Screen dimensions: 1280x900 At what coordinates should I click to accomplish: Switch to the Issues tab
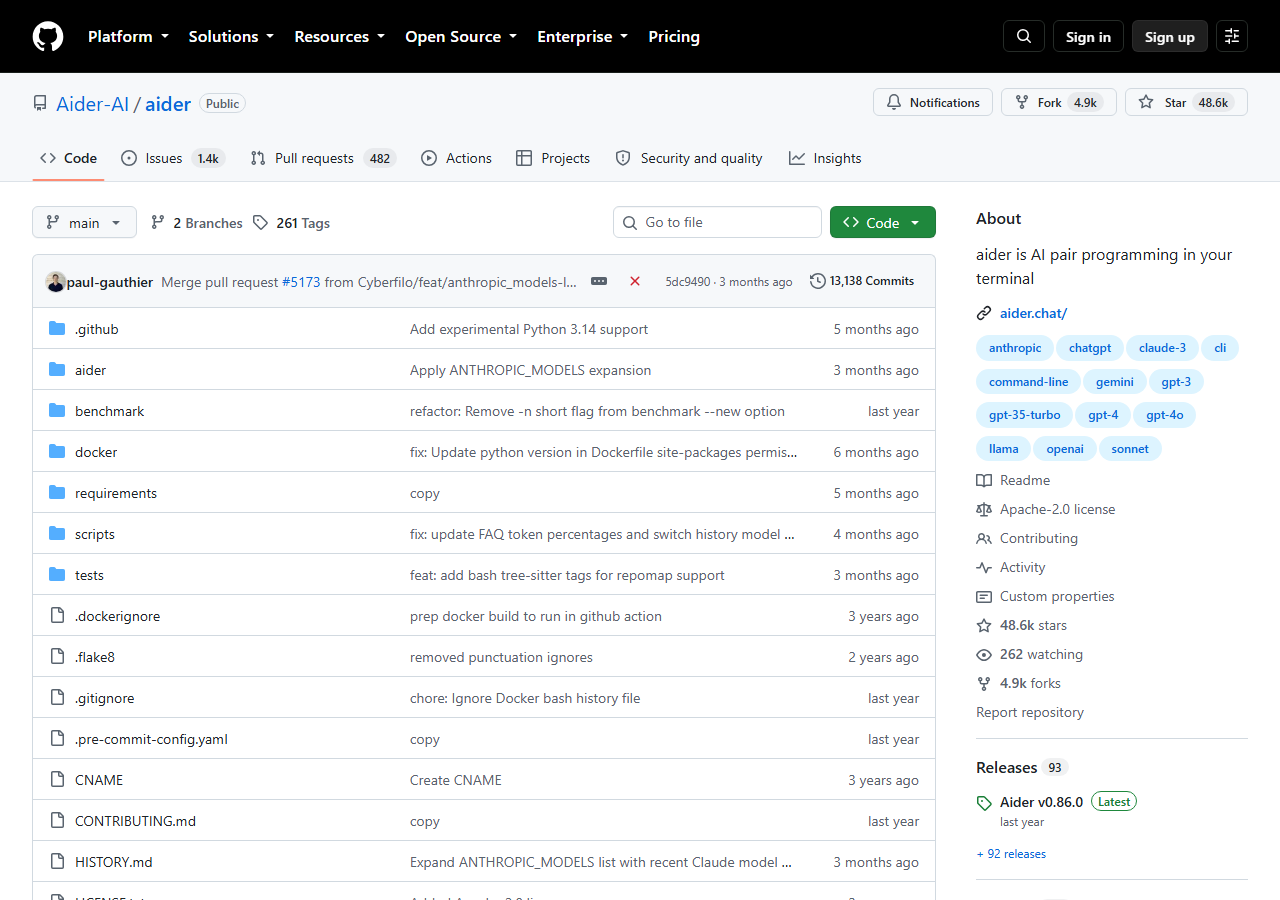[x=173, y=158]
